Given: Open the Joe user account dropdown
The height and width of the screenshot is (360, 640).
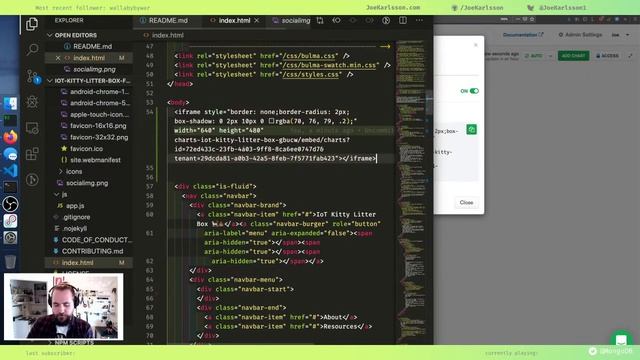Looking at the screenshot, I should pyautogui.click(x=620, y=35).
